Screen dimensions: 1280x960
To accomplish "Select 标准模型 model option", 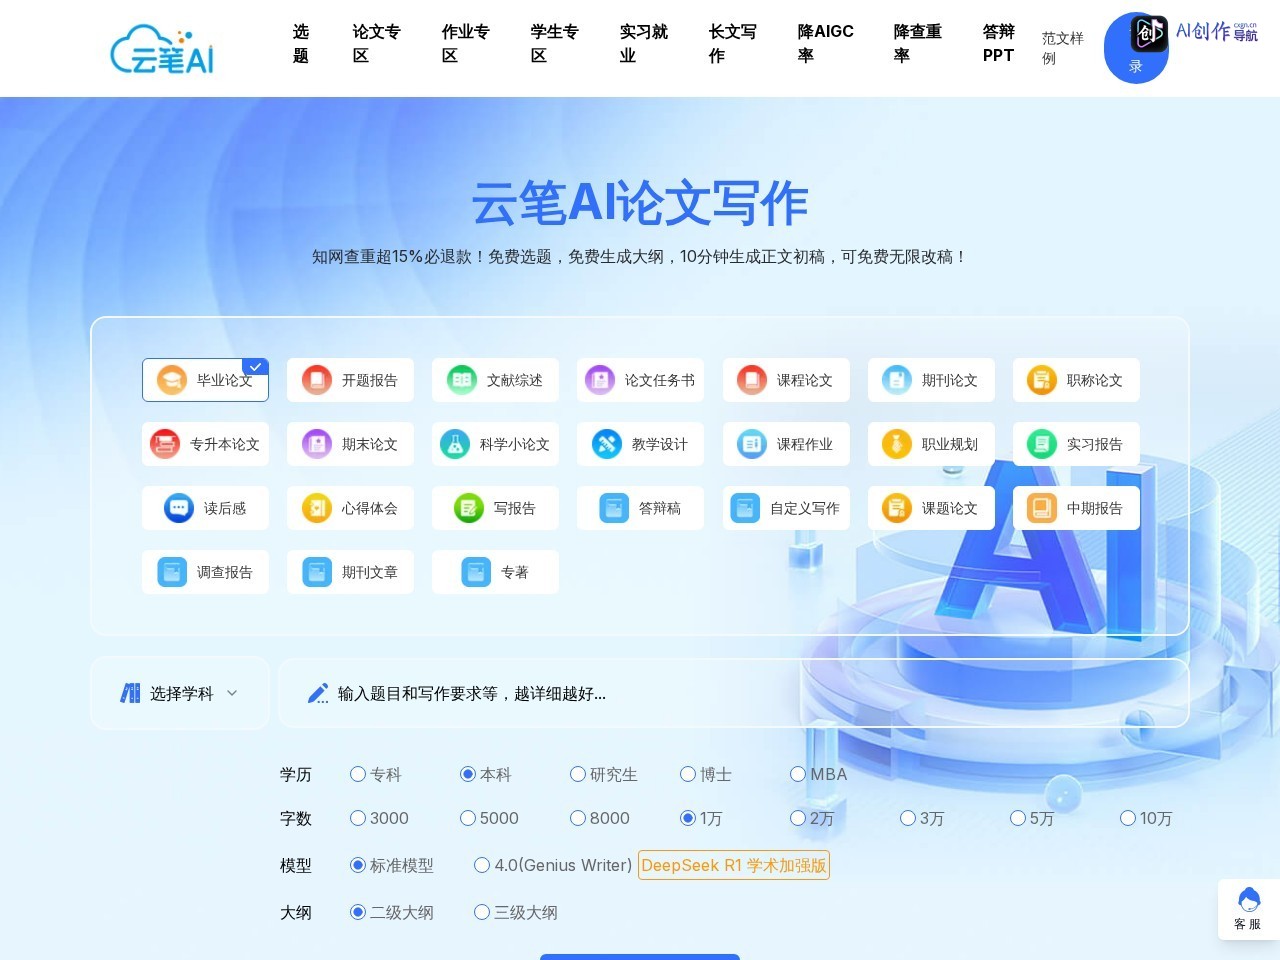I will [x=358, y=865].
